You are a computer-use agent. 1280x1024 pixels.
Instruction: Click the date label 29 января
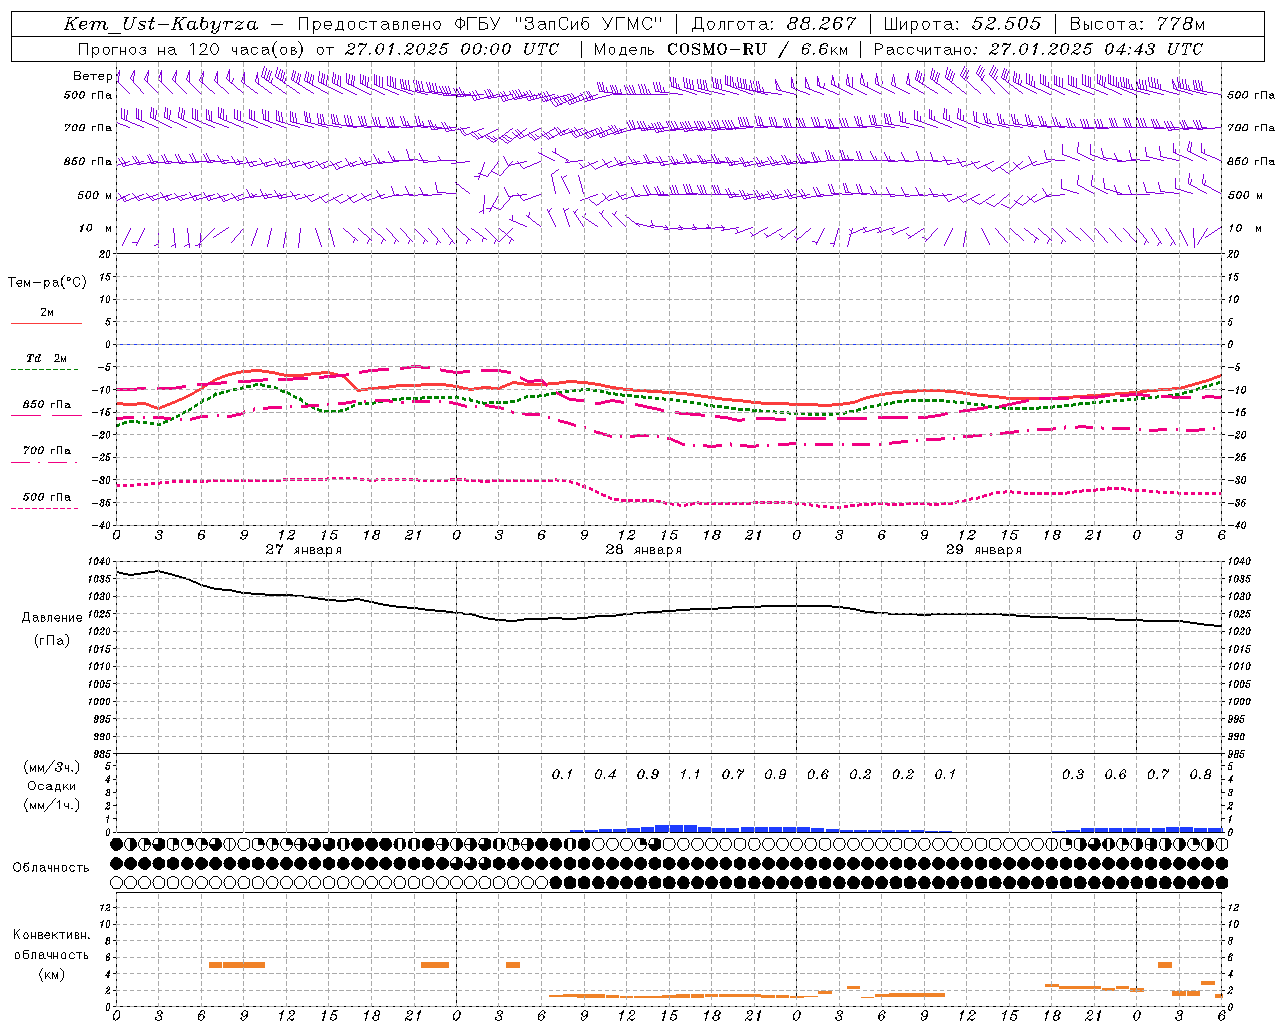click(x=983, y=549)
